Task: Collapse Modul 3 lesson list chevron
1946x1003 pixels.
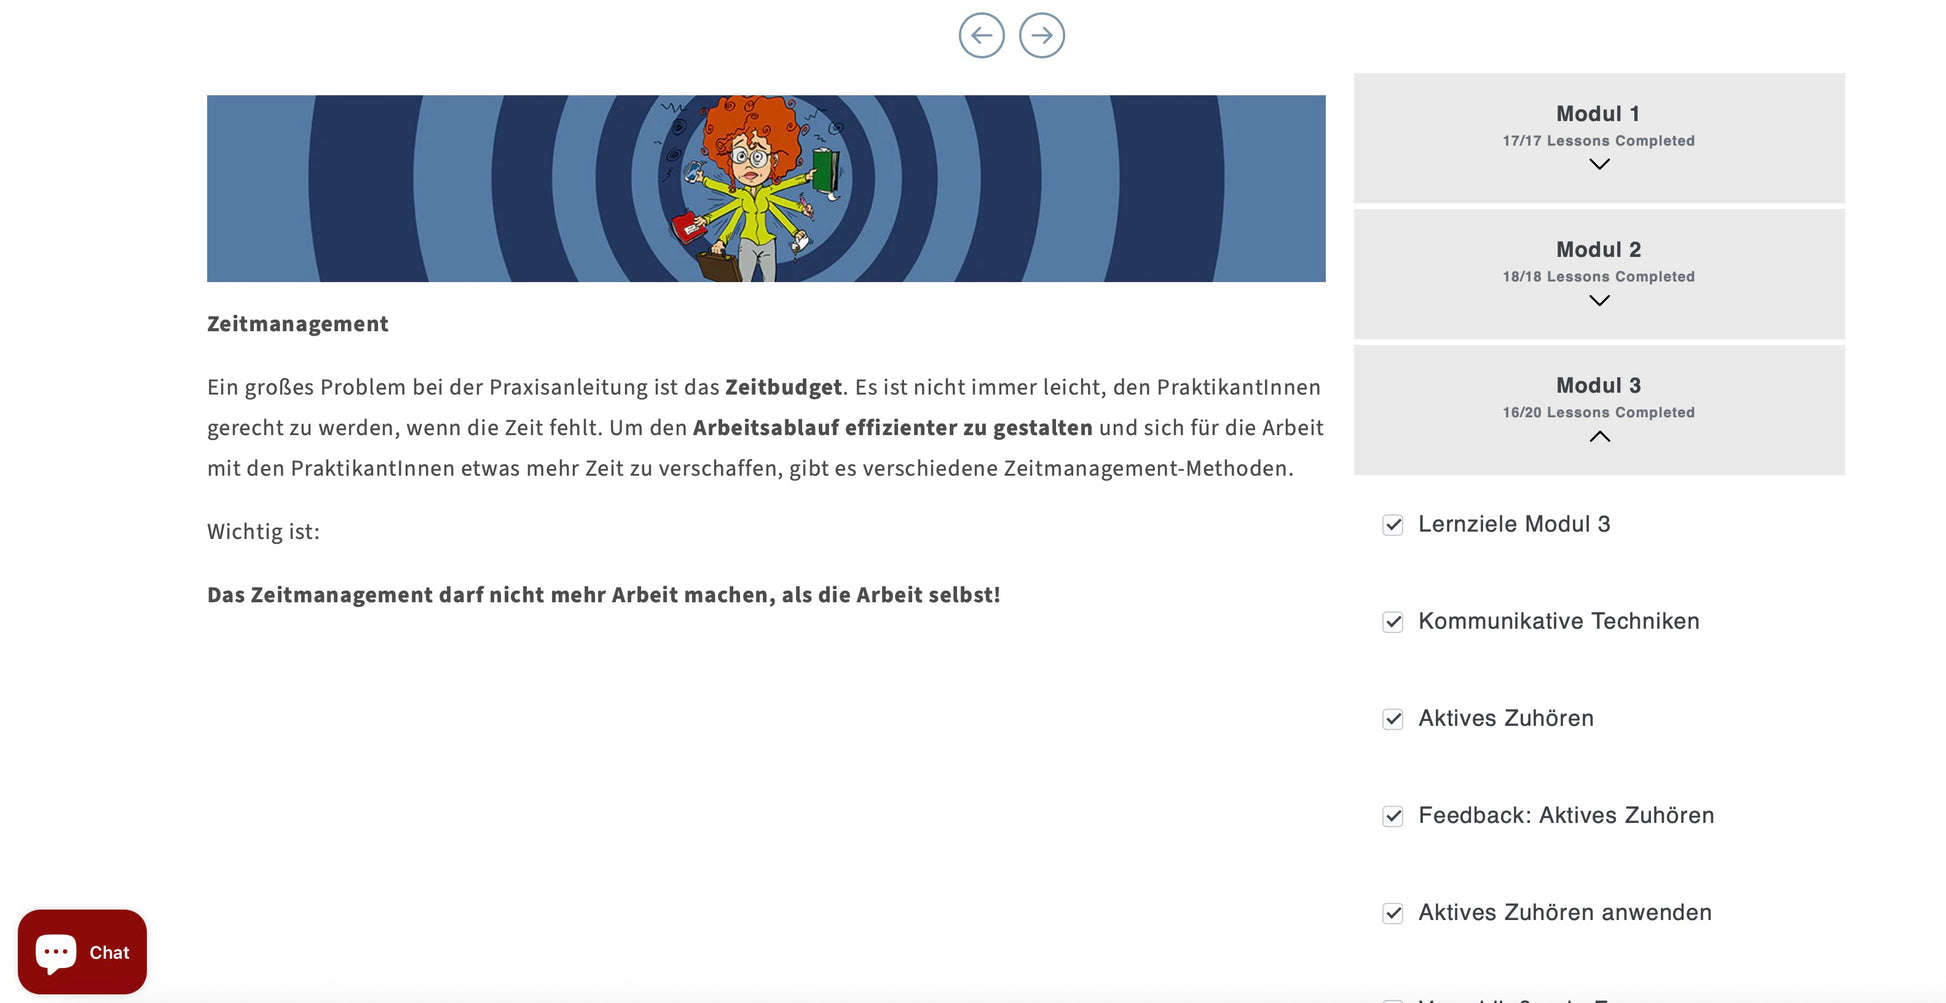Action: click(x=1599, y=436)
